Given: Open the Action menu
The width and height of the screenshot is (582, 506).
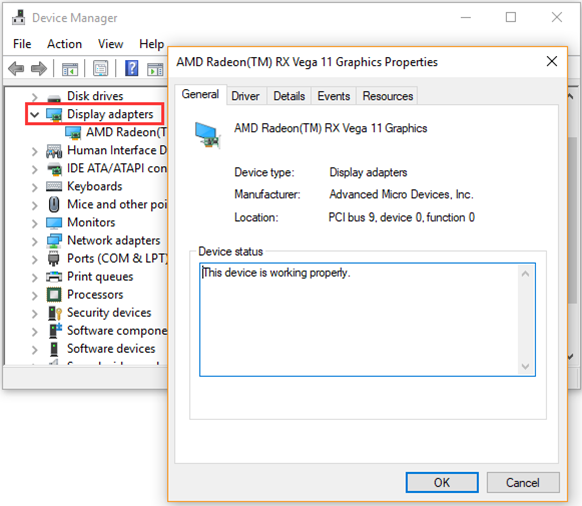Looking at the screenshot, I should [x=64, y=44].
